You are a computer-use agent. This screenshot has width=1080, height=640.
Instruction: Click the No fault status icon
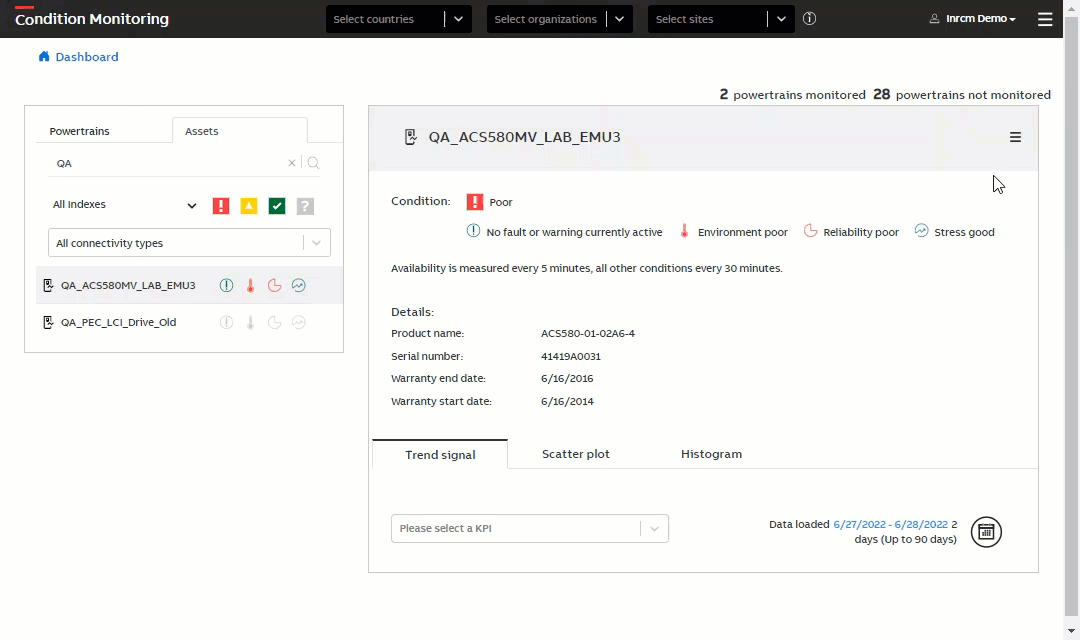tap(473, 231)
